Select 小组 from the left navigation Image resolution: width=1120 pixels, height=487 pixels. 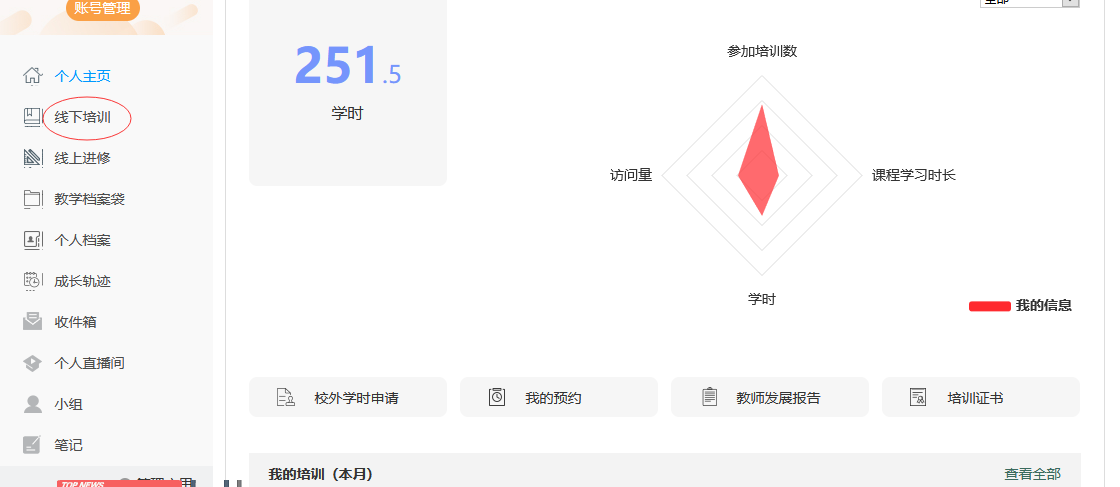click(x=68, y=404)
